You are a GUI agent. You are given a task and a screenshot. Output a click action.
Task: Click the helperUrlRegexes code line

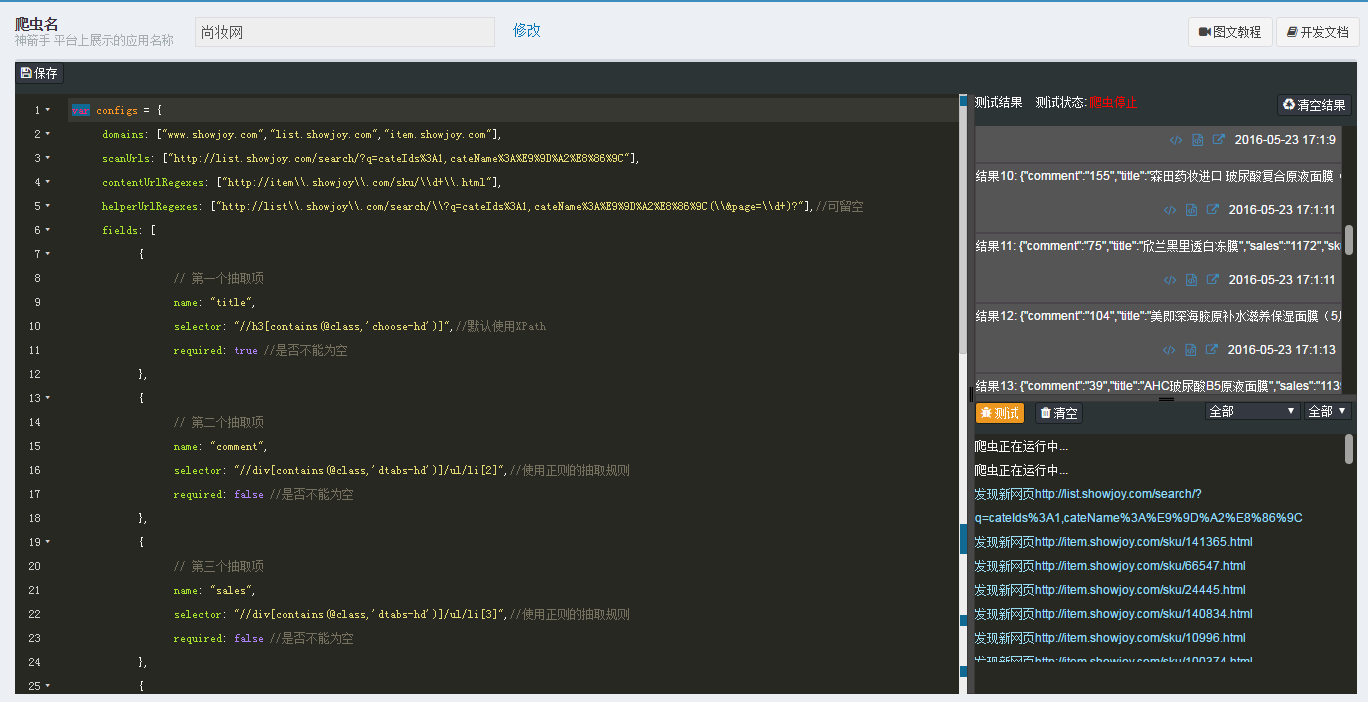click(482, 206)
